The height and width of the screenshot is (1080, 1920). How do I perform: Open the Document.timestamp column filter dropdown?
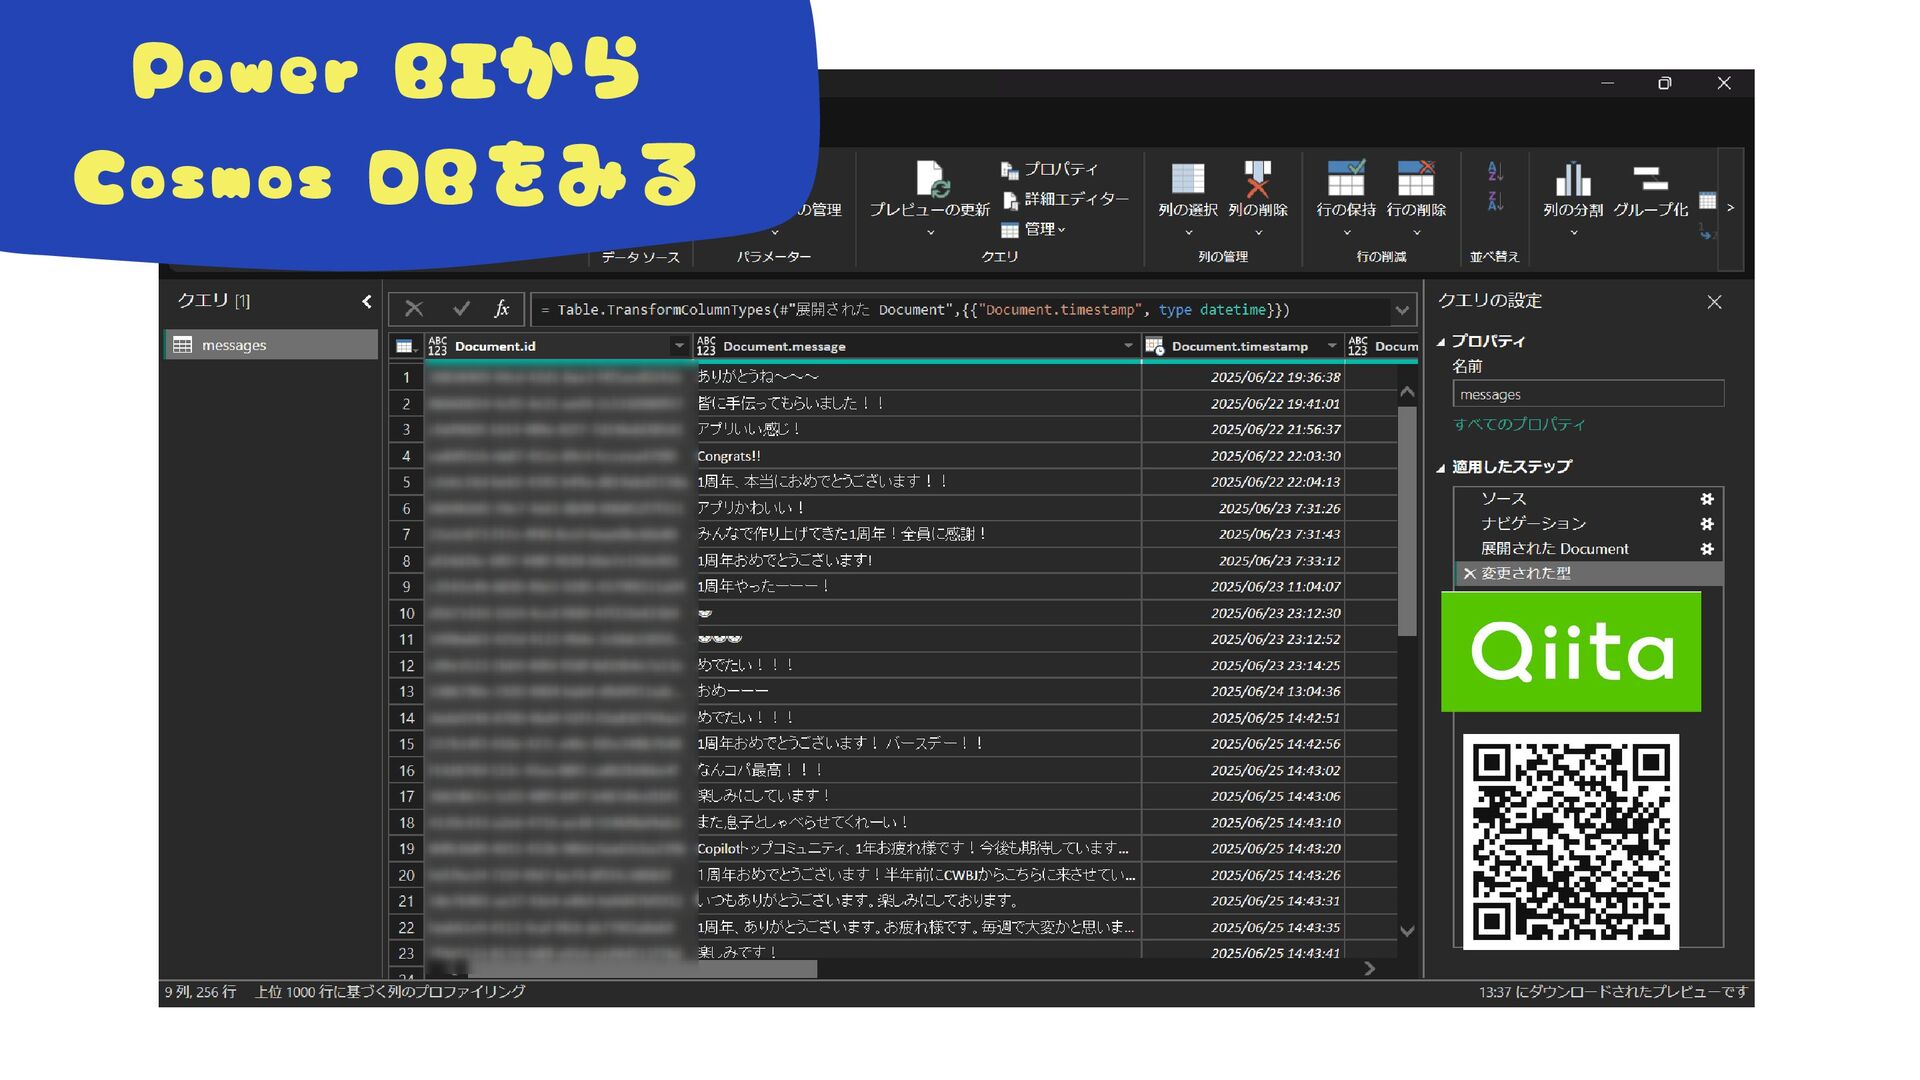click(1332, 346)
